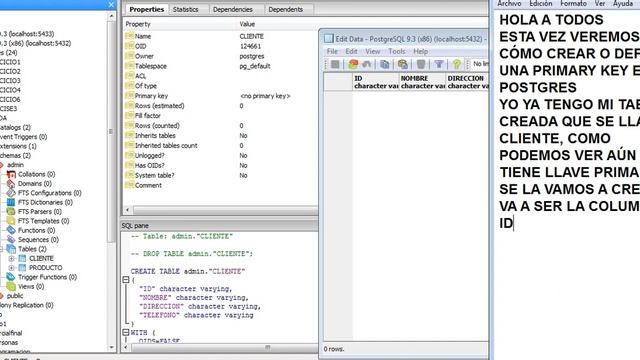The height and width of the screenshot is (360, 640).
Task: Open the Edición menu in Notepad
Action: point(541,3)
